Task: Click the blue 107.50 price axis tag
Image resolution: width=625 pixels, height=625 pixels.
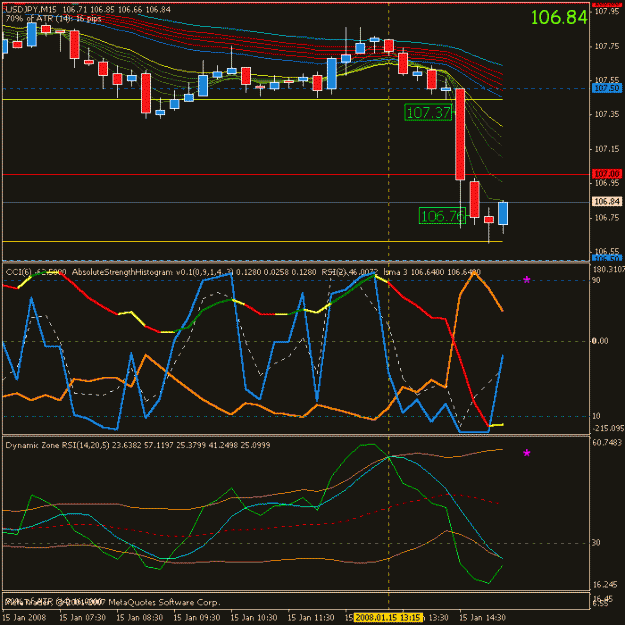Action: pyautogui.click(x=607, y=88)
